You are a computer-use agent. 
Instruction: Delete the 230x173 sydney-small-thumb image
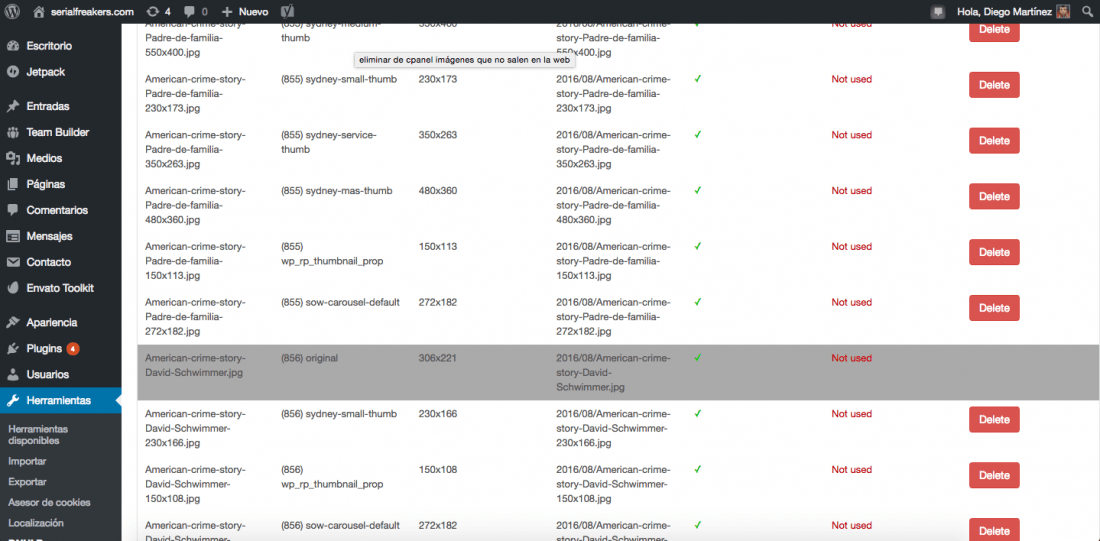pyautogui.click(x=994, y=85)
